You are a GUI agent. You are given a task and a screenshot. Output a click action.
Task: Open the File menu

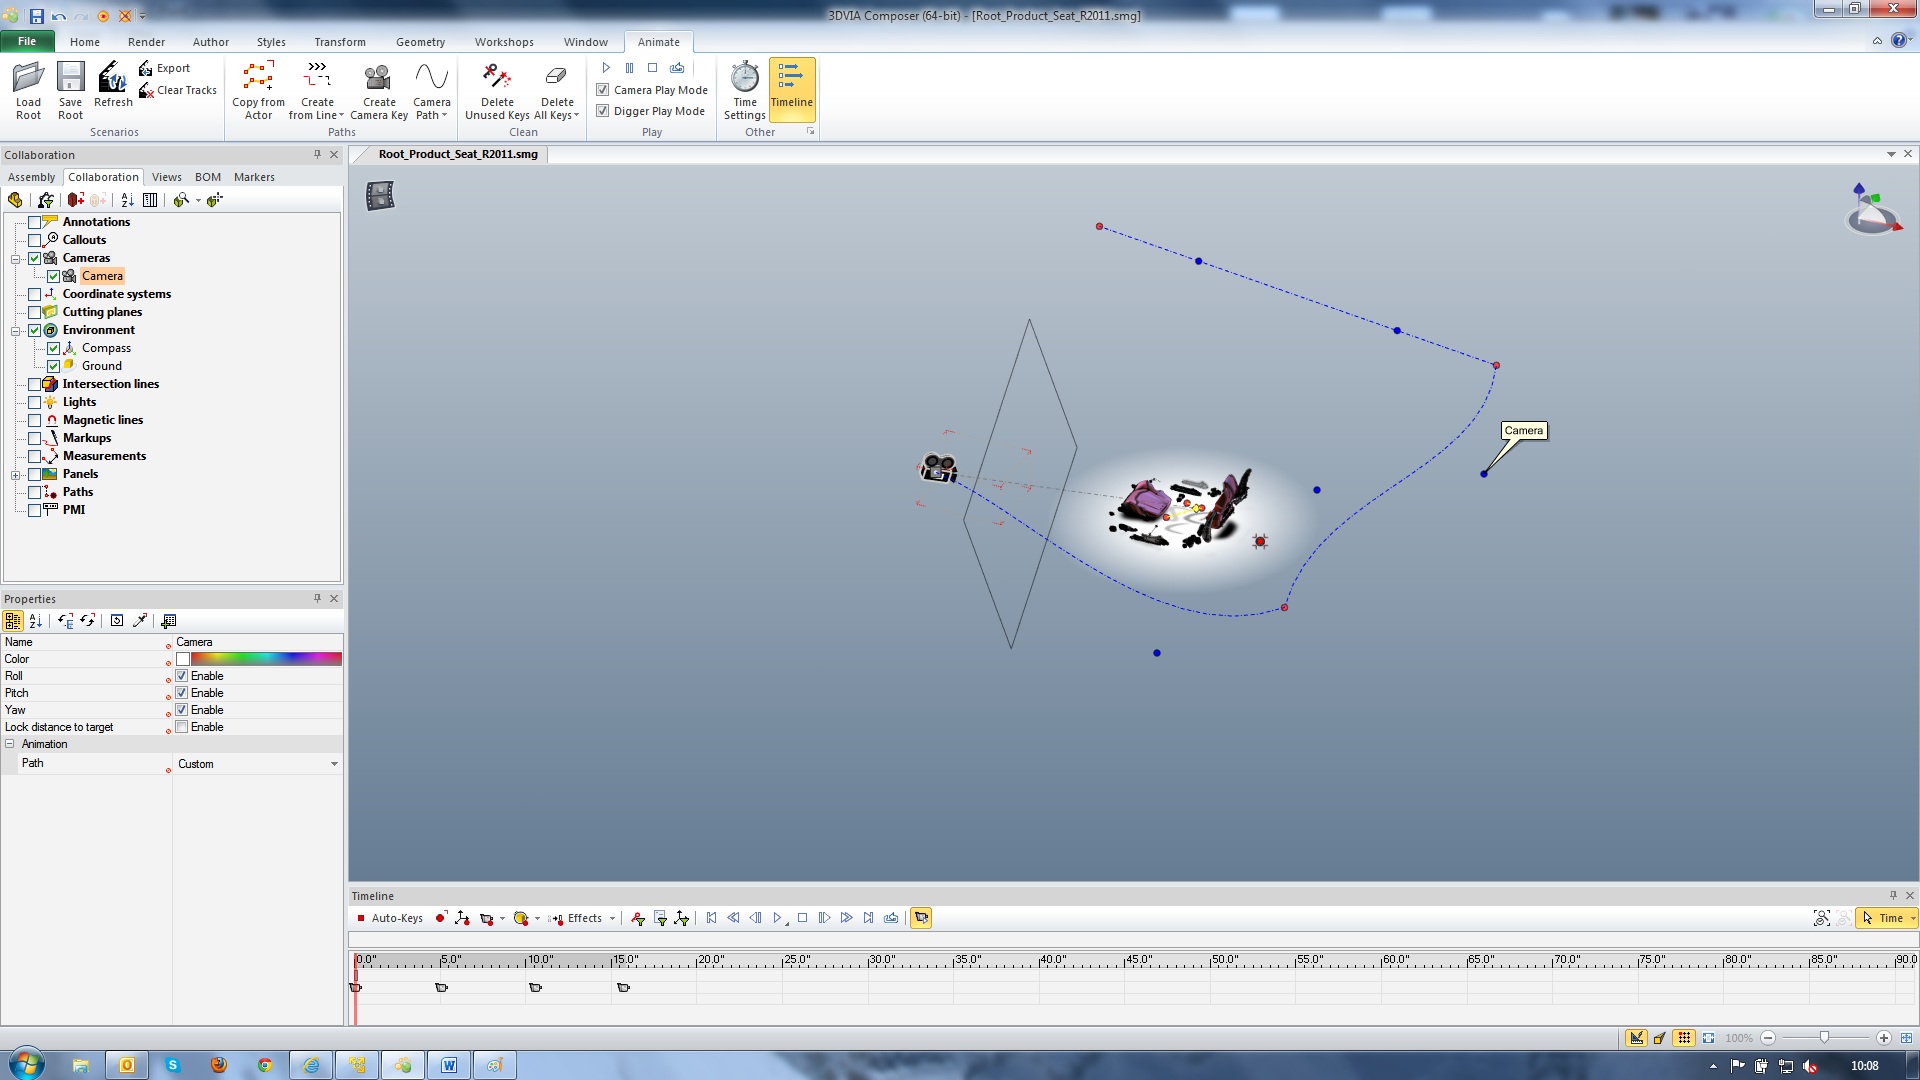click(x=27, y=41)
